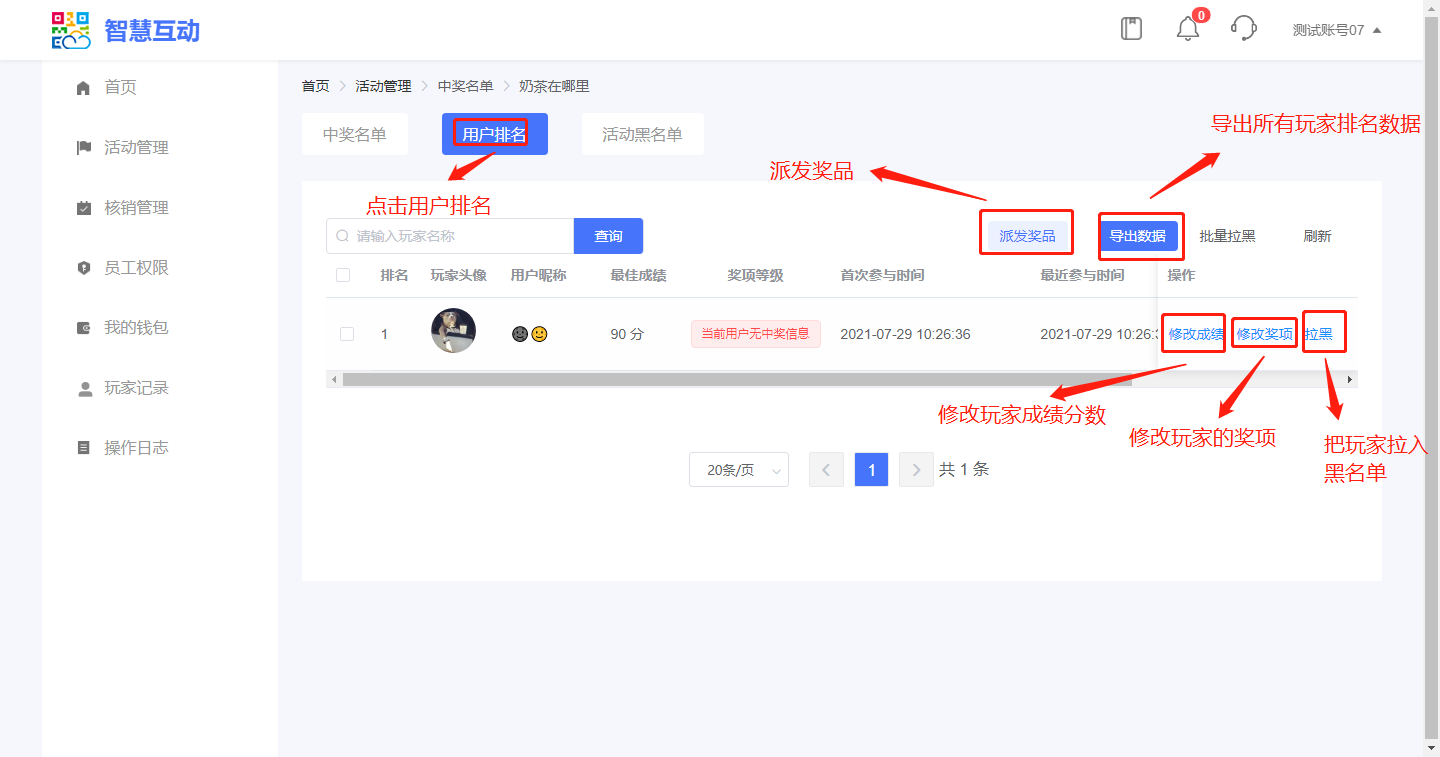Click the 我的钱包 wallet icon in sidebar
The width and height of the screenshot is (1440, 757).
pyautogui.click(x=84, y=328)
